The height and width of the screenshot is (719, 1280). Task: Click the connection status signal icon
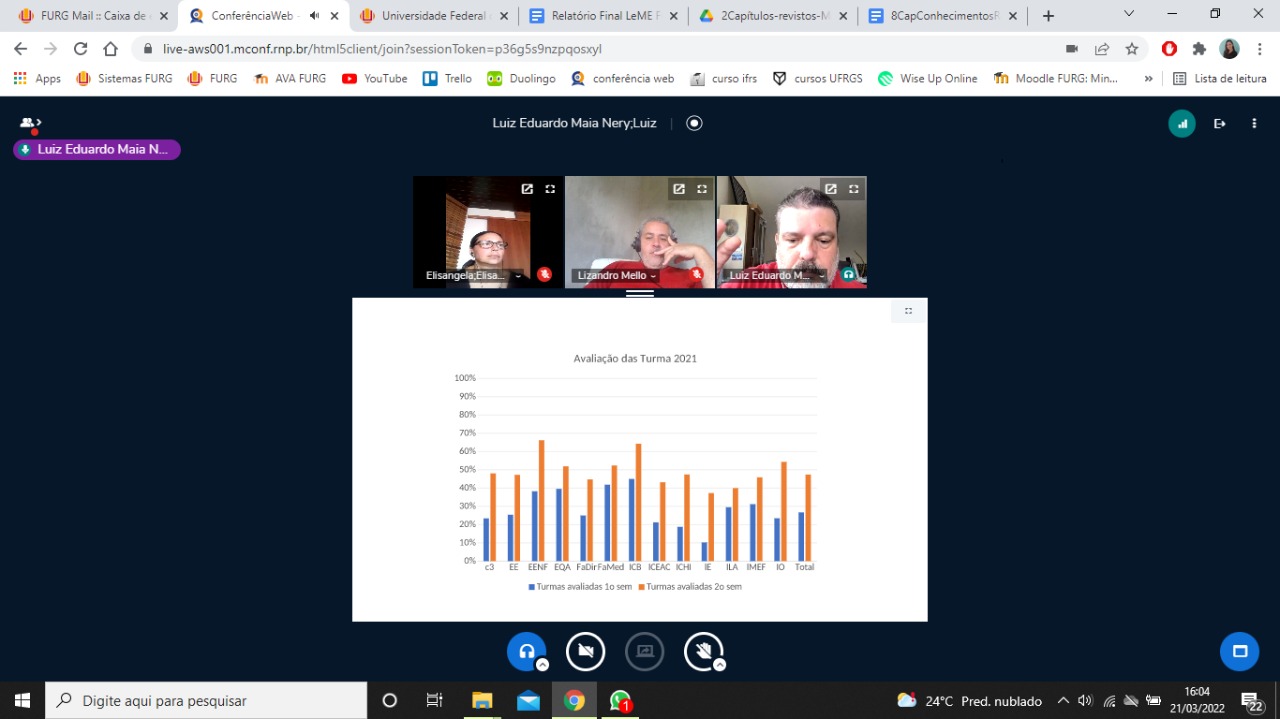coord(1182,123)
